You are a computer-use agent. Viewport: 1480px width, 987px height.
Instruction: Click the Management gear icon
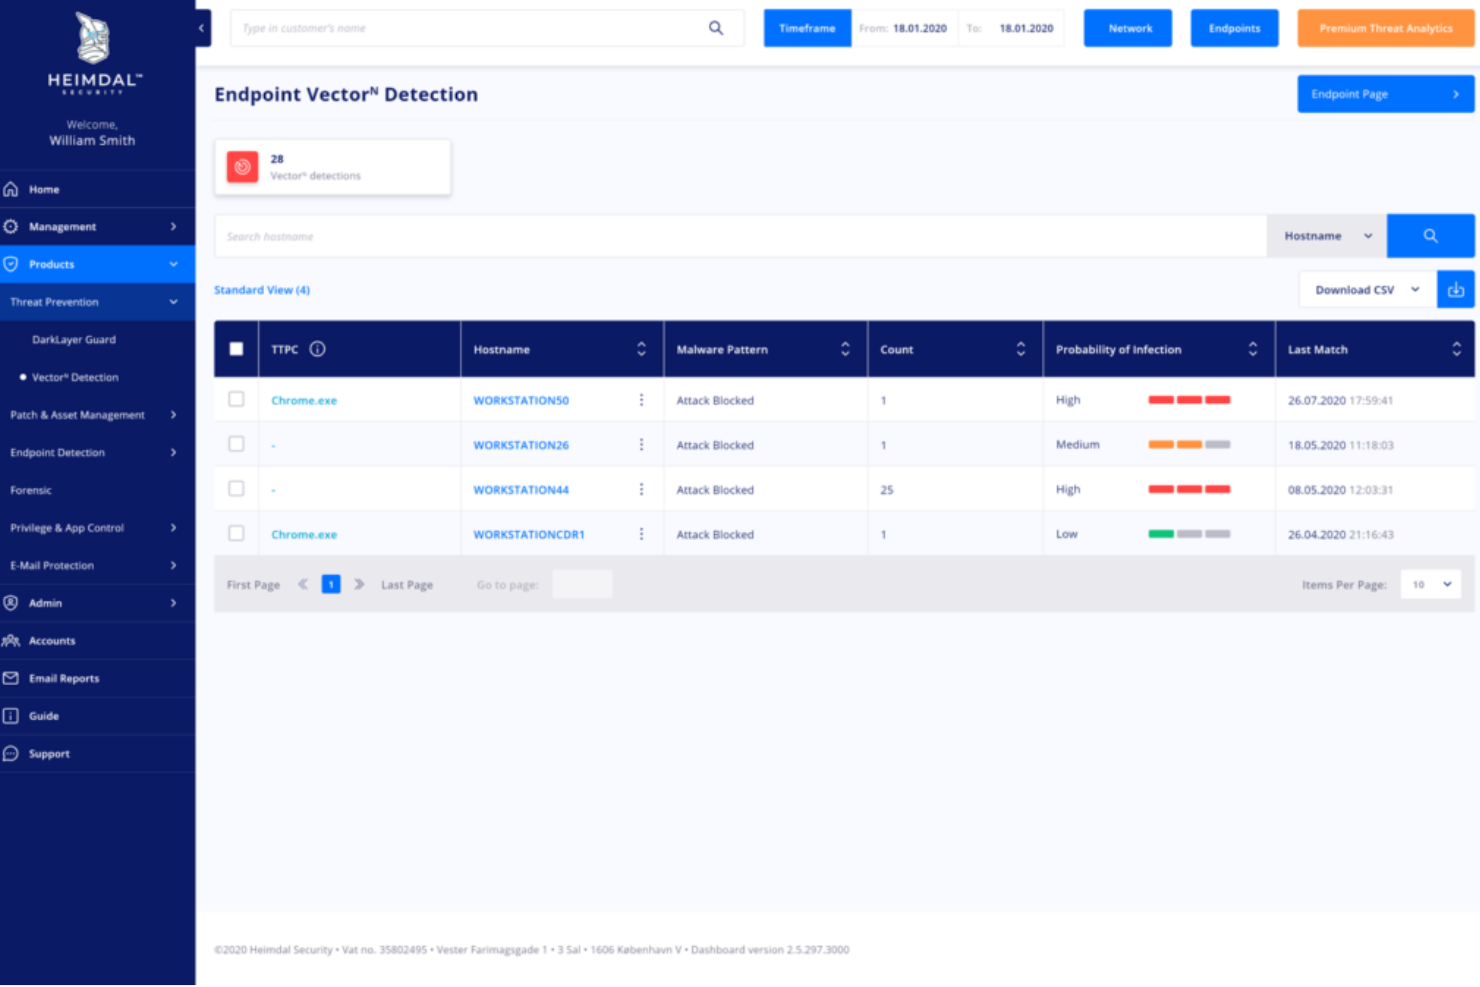pyautogui.click(x=11, y=227)
